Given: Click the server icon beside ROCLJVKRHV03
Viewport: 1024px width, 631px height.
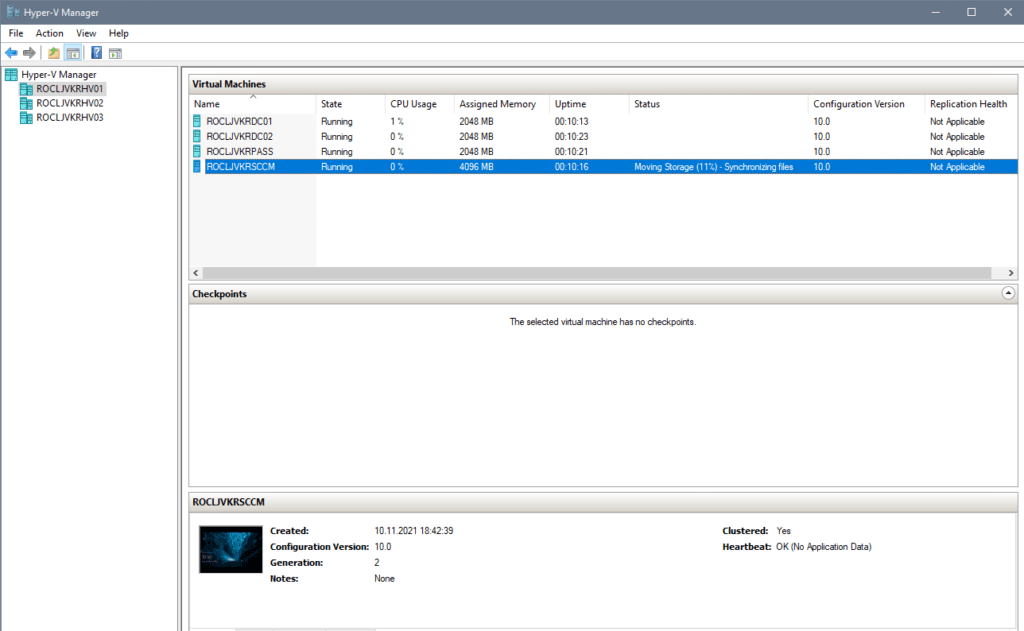Looking at the screenshot, I should click(x=26, y=118).
